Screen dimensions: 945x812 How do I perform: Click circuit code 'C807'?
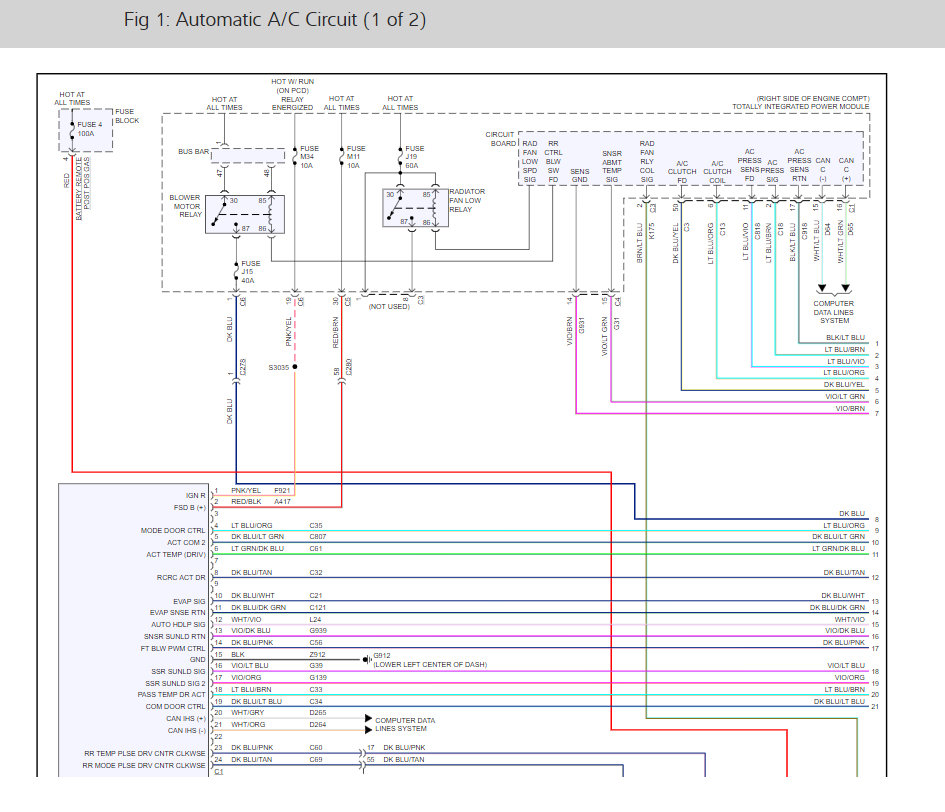(318, 537)
